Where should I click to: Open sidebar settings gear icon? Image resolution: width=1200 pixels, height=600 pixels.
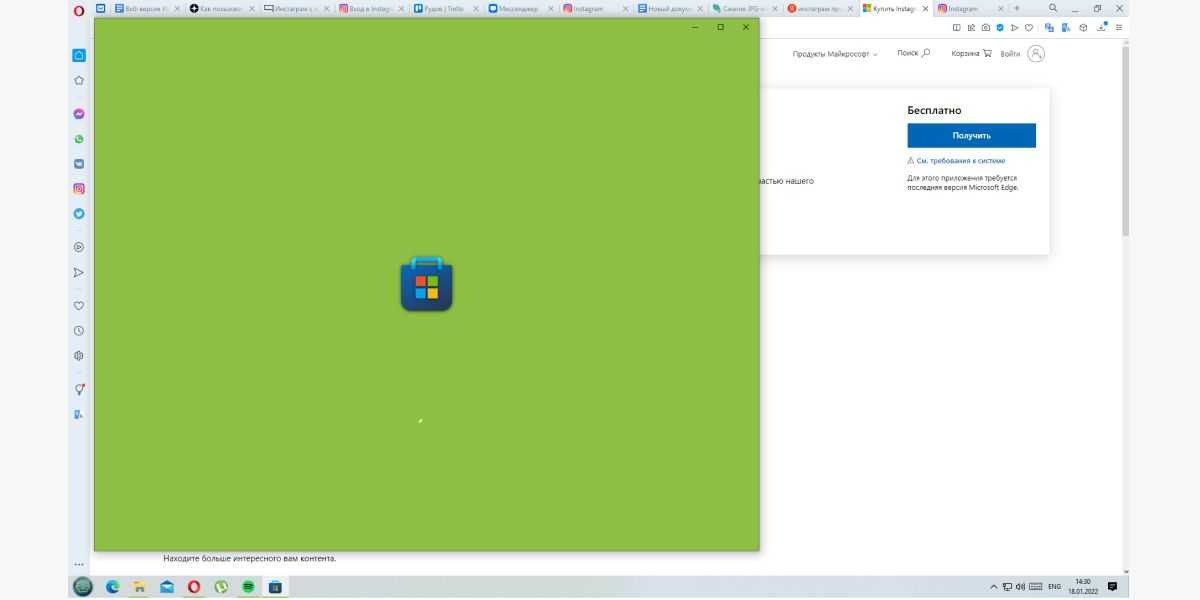point(79,356)
